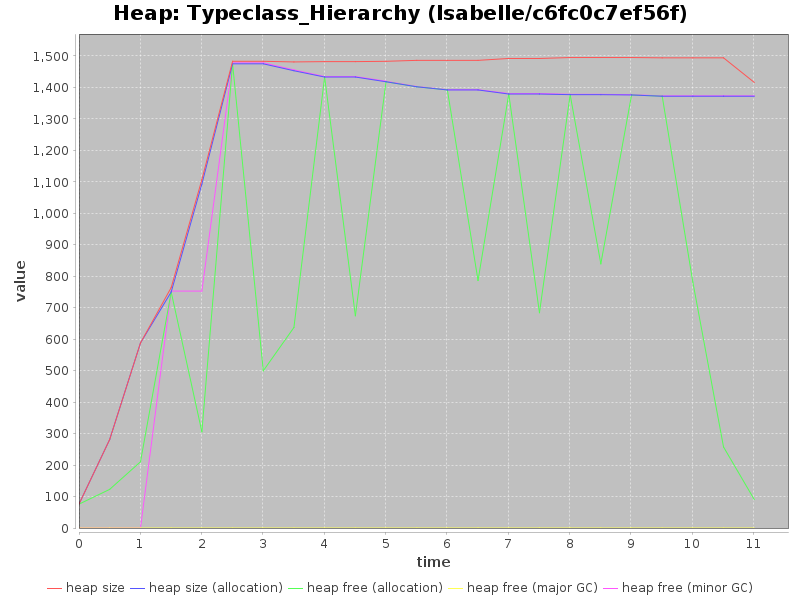This screenshot has width=800, height=600.
Task: Click the magenta line start at time 1
Action: pyautogui.click(x=140, y=526)
